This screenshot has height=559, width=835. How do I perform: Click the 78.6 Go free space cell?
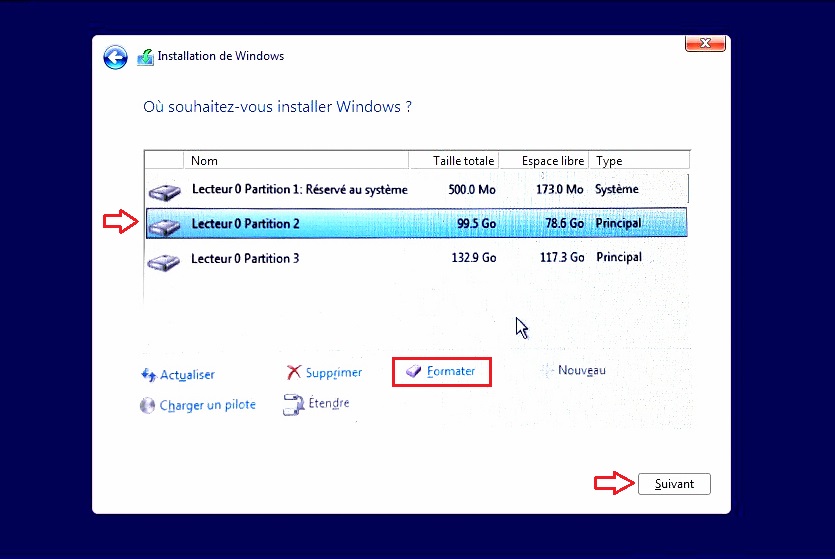564,223
